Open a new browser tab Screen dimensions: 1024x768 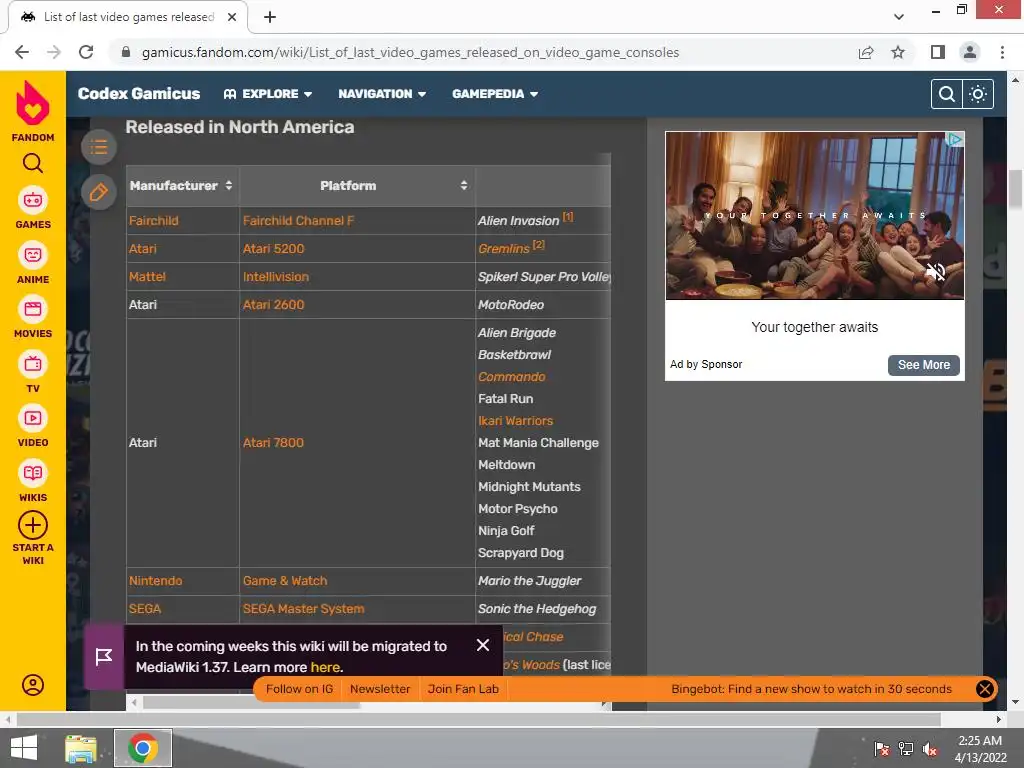click(x=270, y=17)
